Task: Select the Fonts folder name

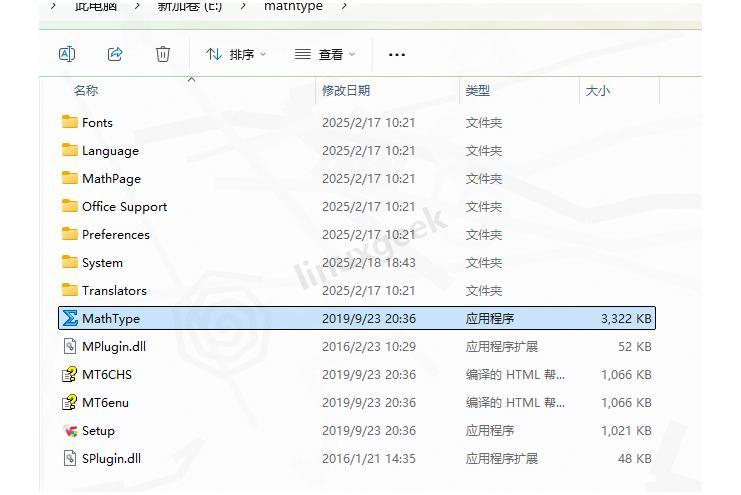Action: 97,123
